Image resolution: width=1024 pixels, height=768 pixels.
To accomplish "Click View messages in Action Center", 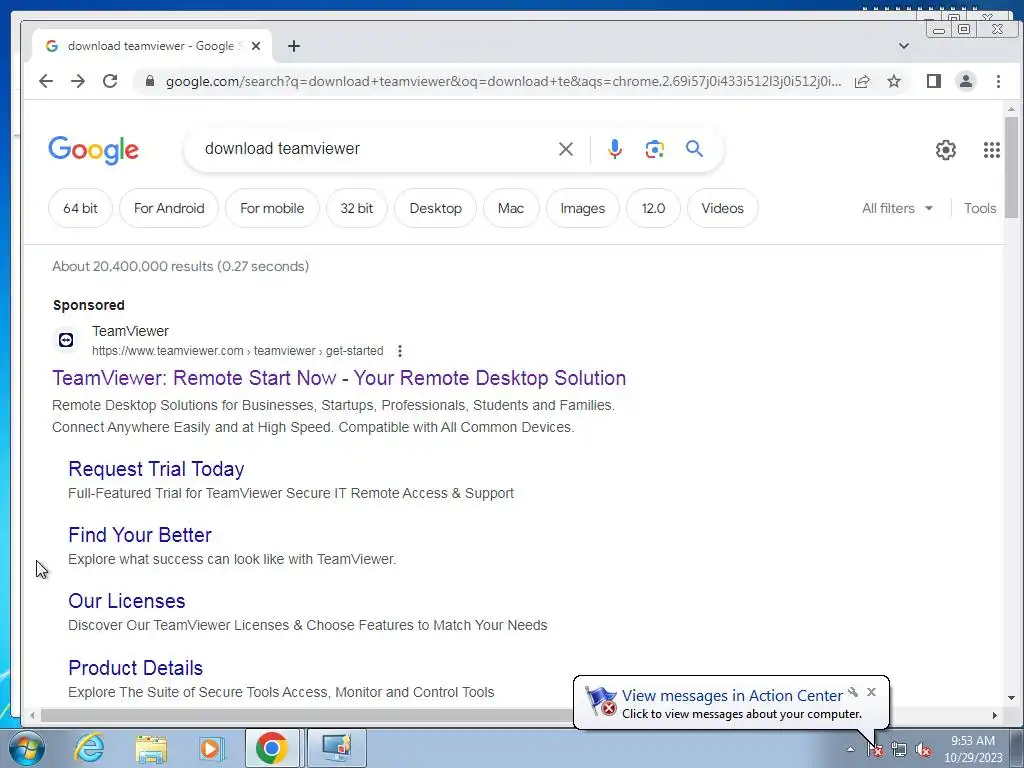I will [732, 696].
